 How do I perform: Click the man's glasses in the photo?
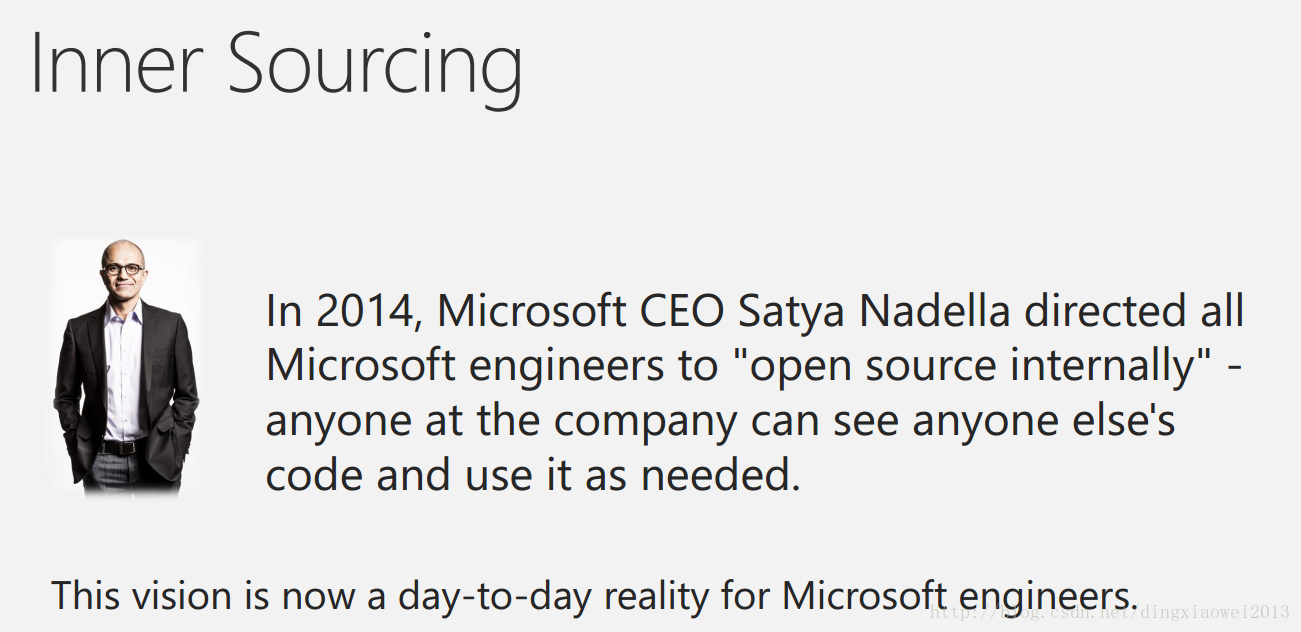coord(123,269)
